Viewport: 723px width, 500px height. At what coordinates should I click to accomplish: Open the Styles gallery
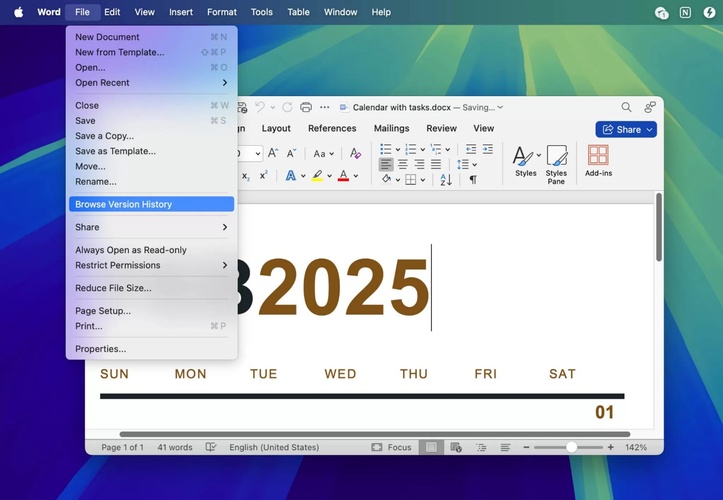(526, 161)
